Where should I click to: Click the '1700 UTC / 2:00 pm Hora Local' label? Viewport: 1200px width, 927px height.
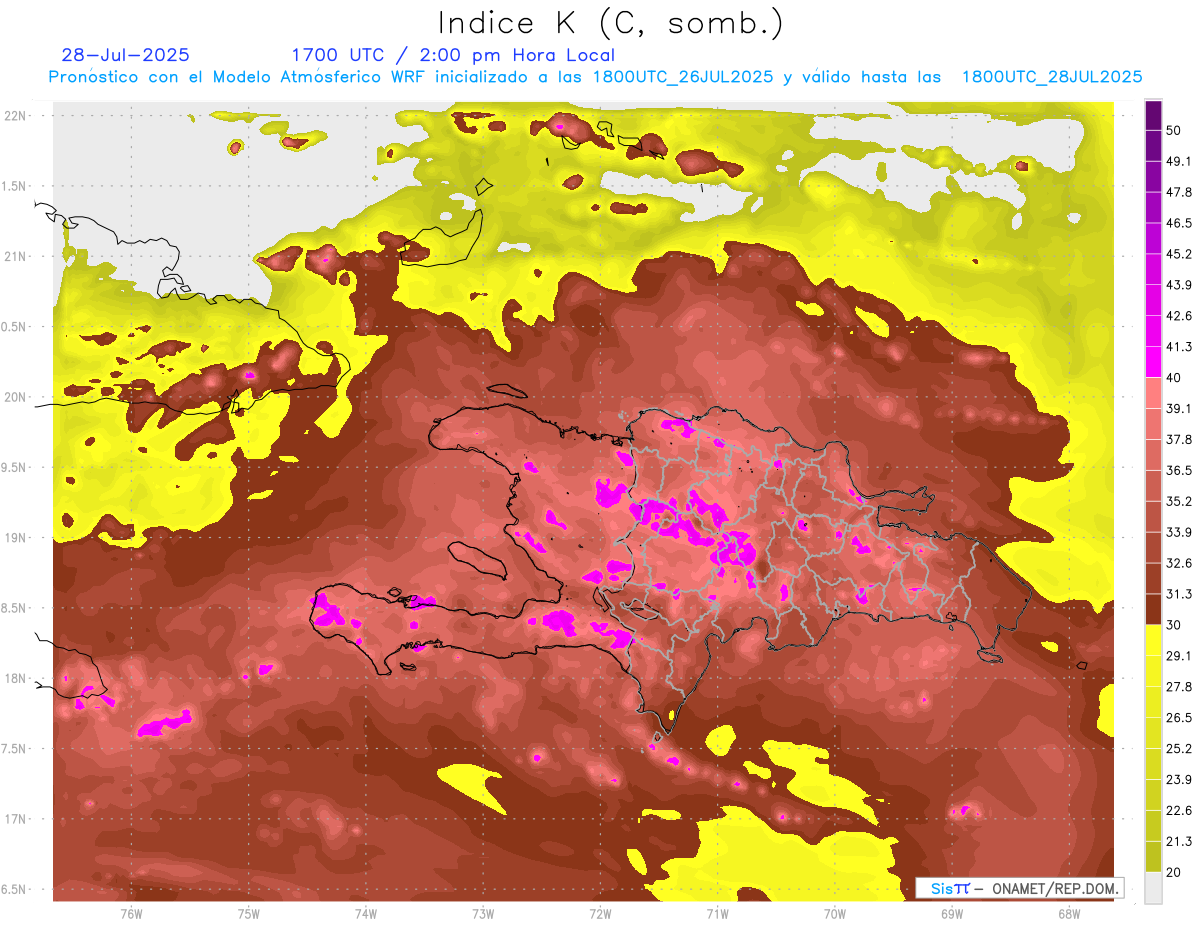[453, 55]
